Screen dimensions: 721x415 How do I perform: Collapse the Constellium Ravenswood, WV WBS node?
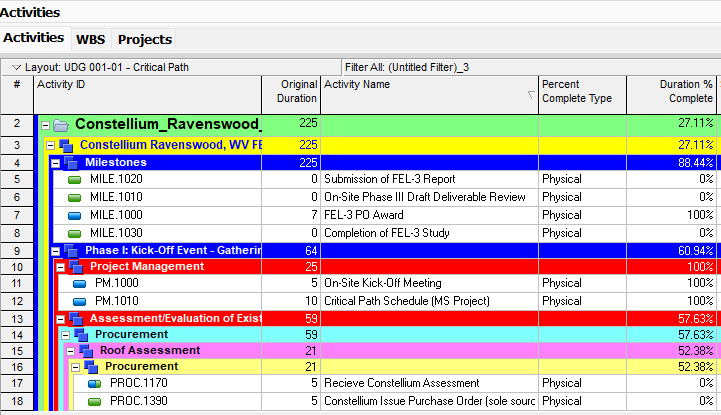pyautogui.click(x=51, y=146)
